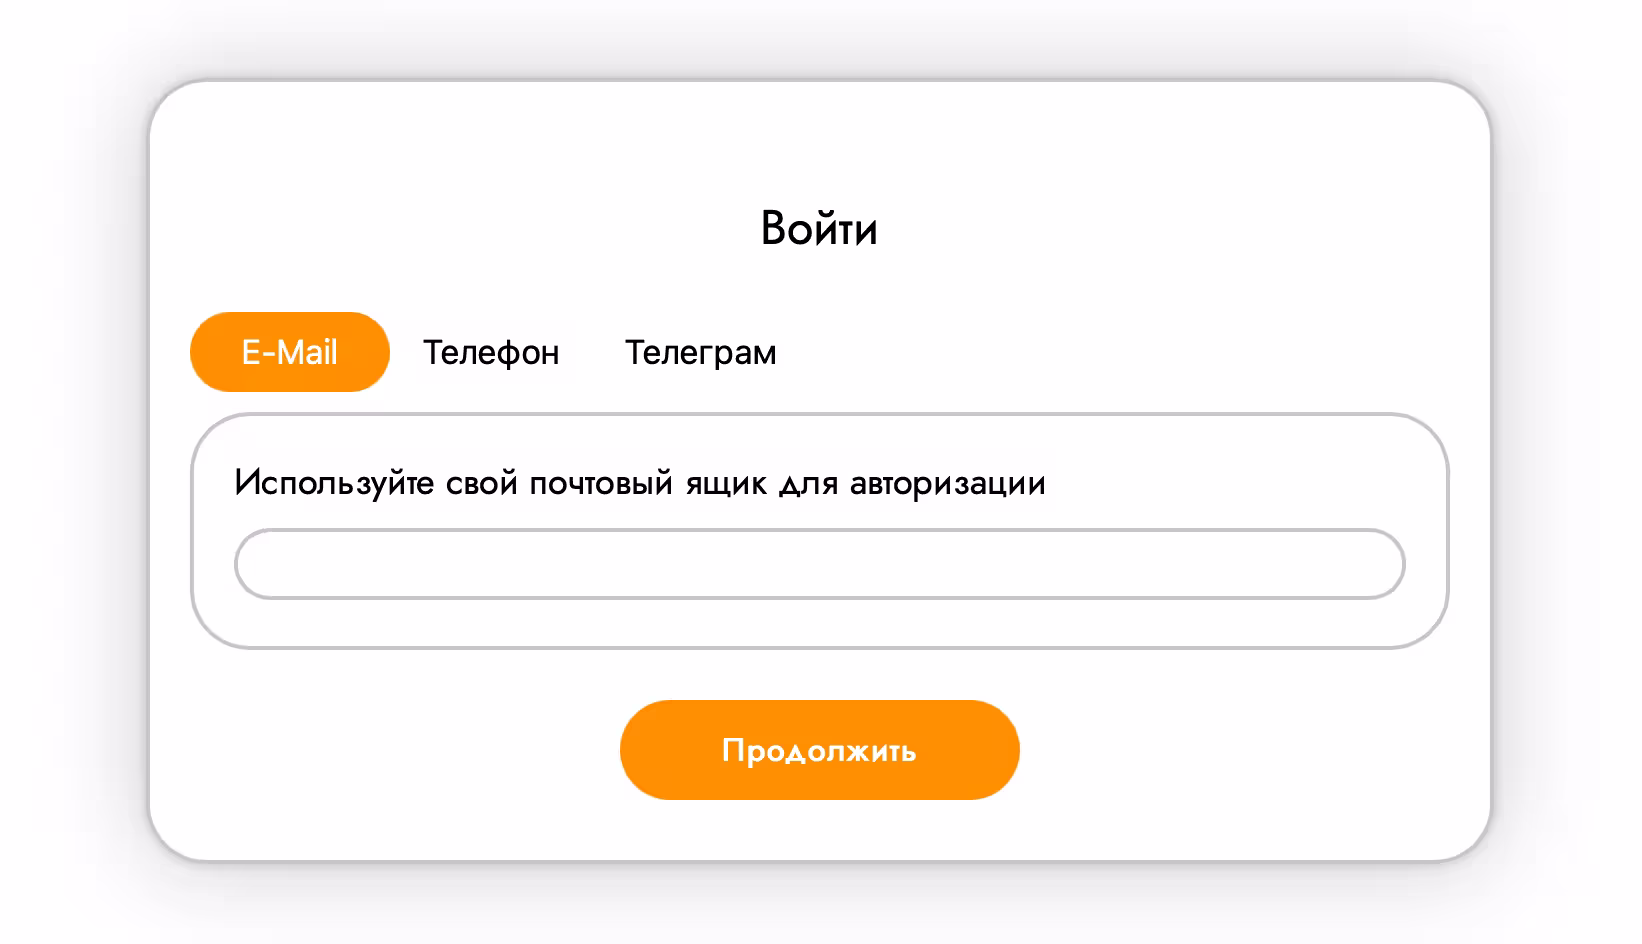The image size is (1642, 944).
Task: Choose phone login via Телефон
Action: [490, 352]
